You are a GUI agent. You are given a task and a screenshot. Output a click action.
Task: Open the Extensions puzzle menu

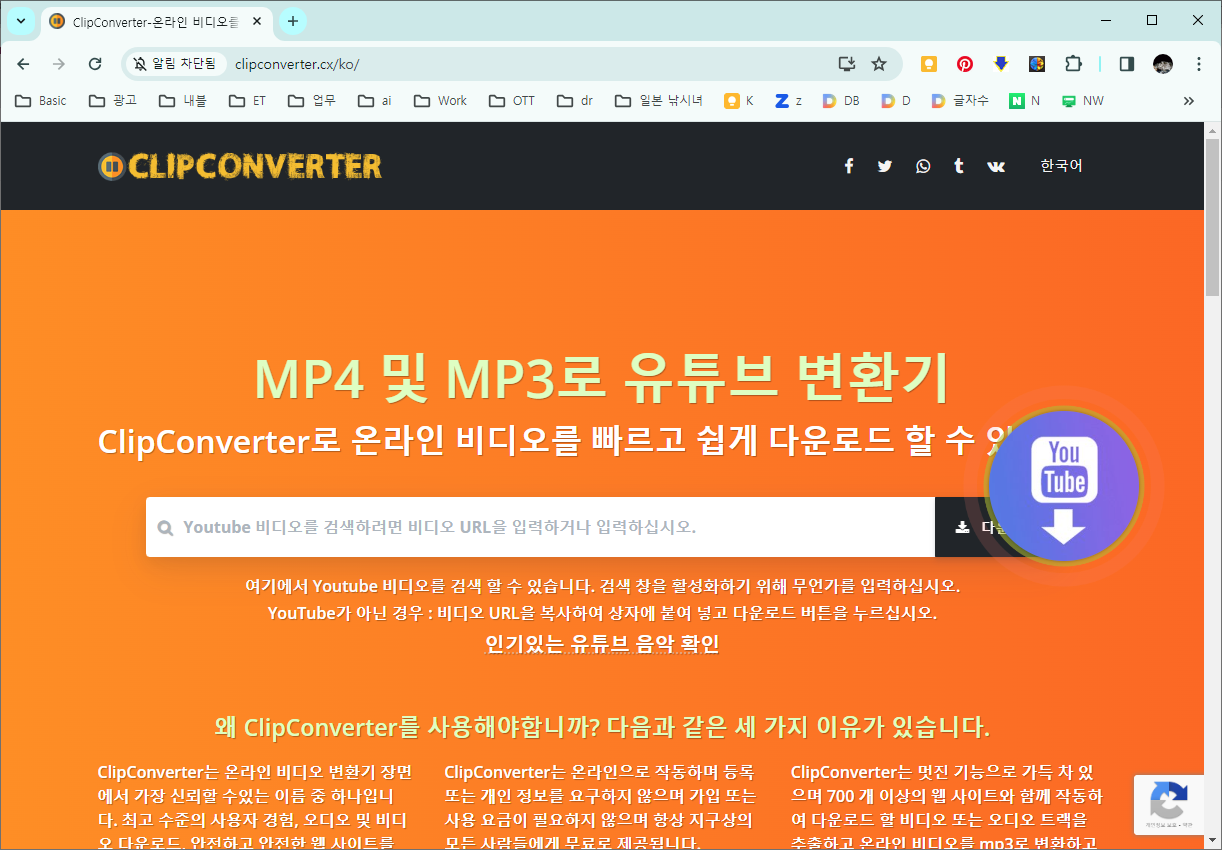click(x=1073, y=64)
